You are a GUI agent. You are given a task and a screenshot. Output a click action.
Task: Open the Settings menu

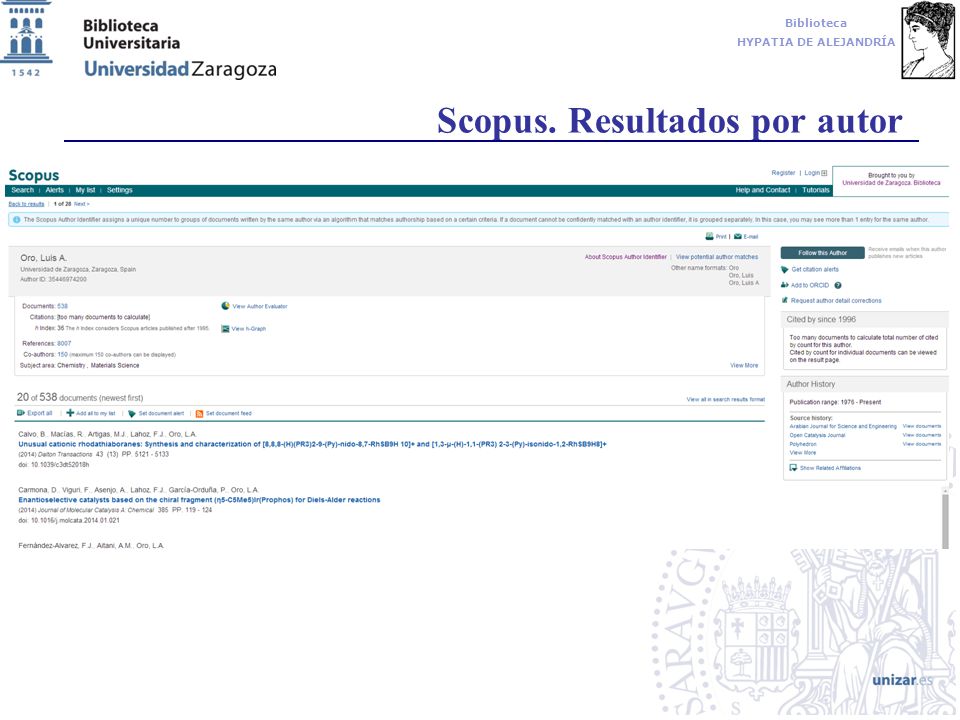coord(119,190)
